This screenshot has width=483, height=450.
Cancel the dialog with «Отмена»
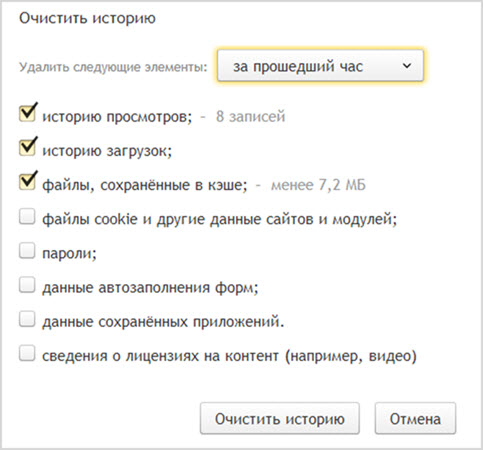pos(415,418)
